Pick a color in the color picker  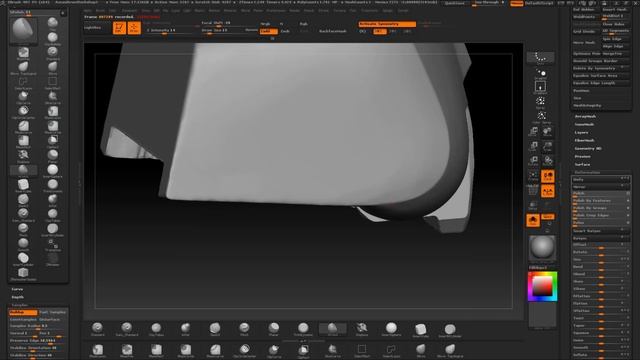542,286
